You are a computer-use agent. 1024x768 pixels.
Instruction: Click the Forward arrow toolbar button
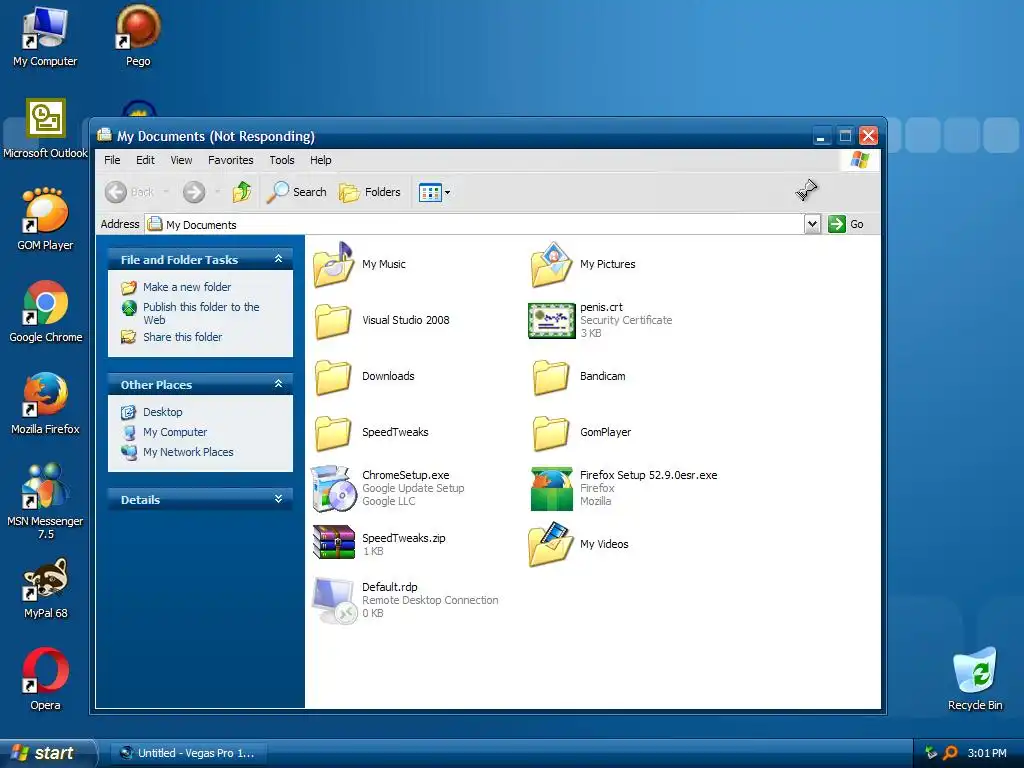coord(194,192)
